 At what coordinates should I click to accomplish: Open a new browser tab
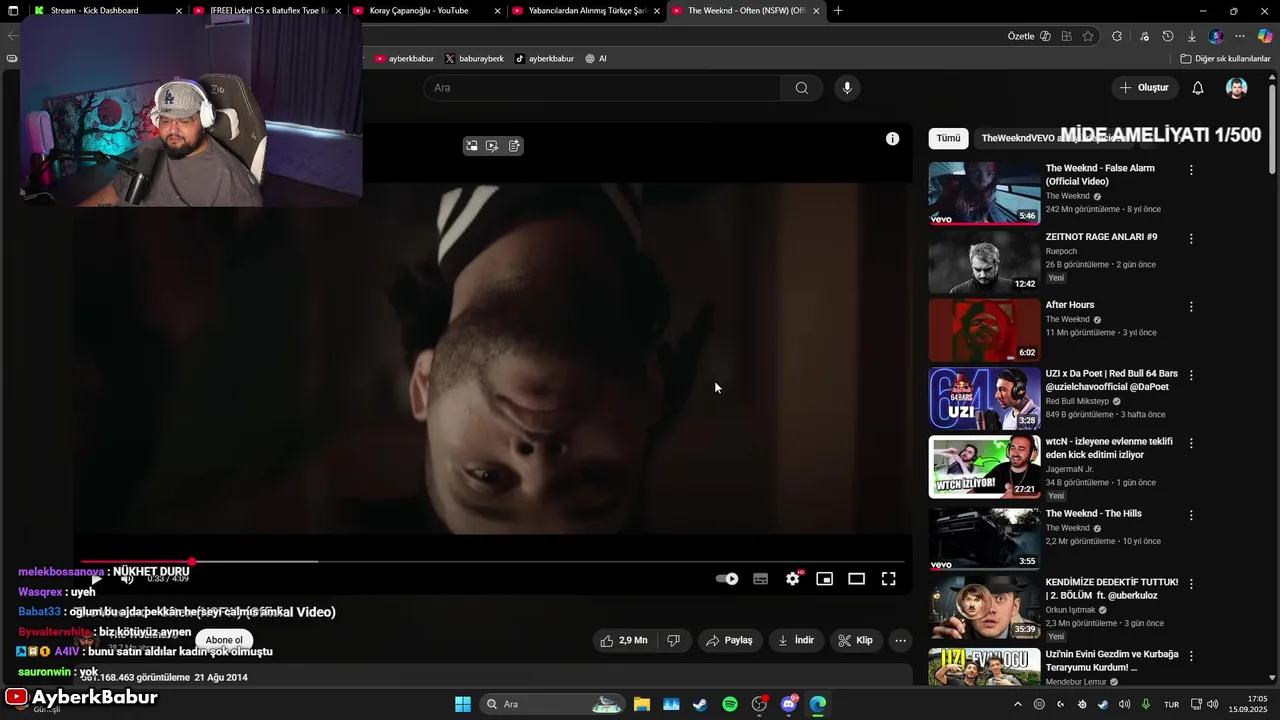[838, 11]
